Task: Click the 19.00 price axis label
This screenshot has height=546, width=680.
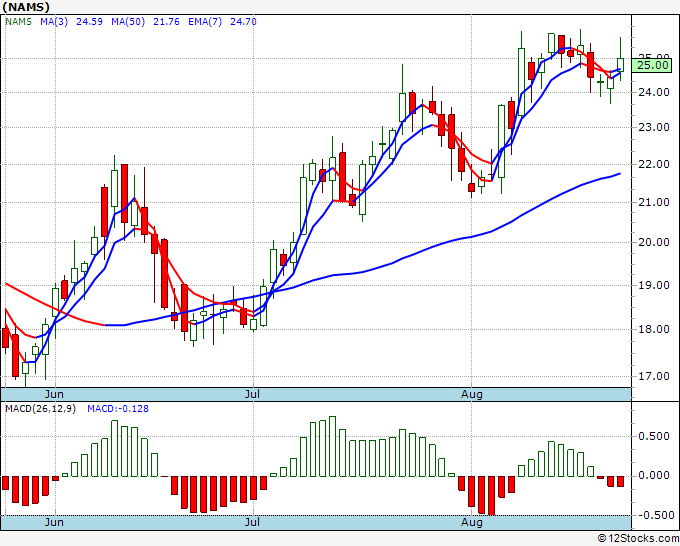Action: pos(654,285)
